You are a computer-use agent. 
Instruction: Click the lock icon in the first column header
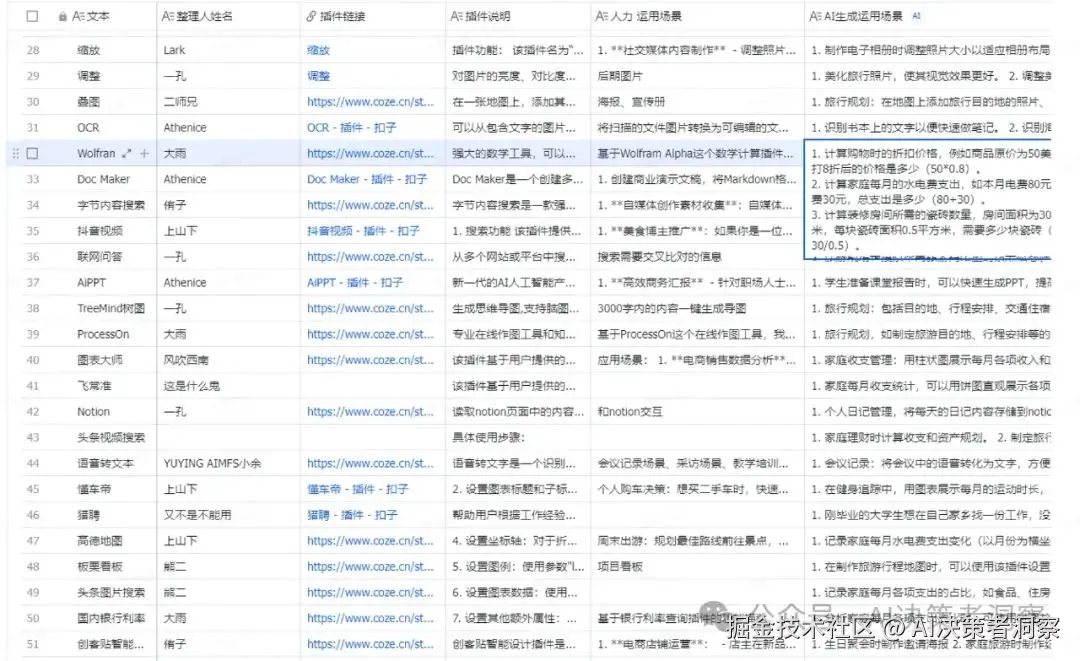(61, 15)
